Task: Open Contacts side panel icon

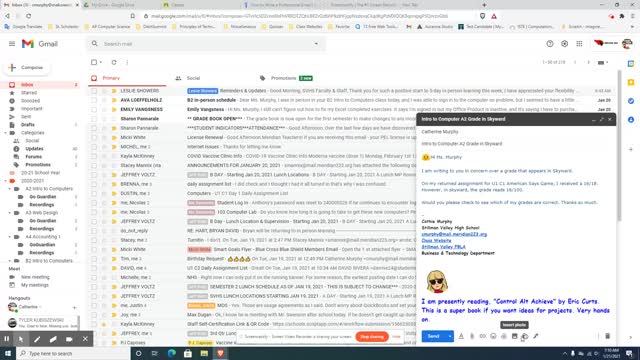Action: 631,120
